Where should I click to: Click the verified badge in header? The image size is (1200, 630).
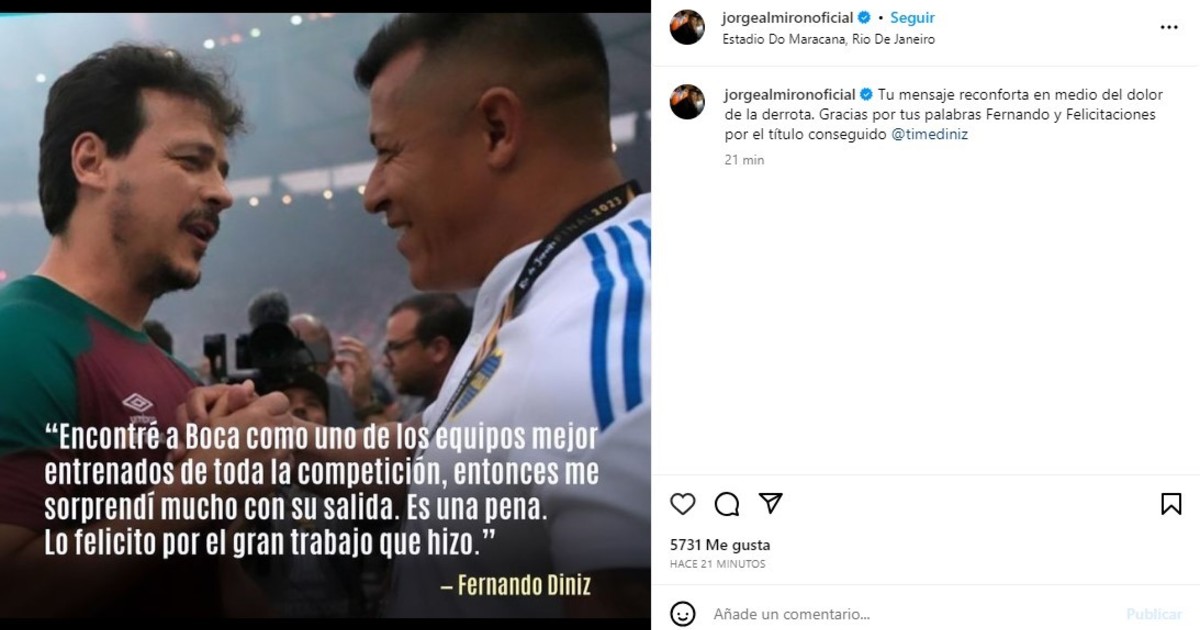pos(865,18)
